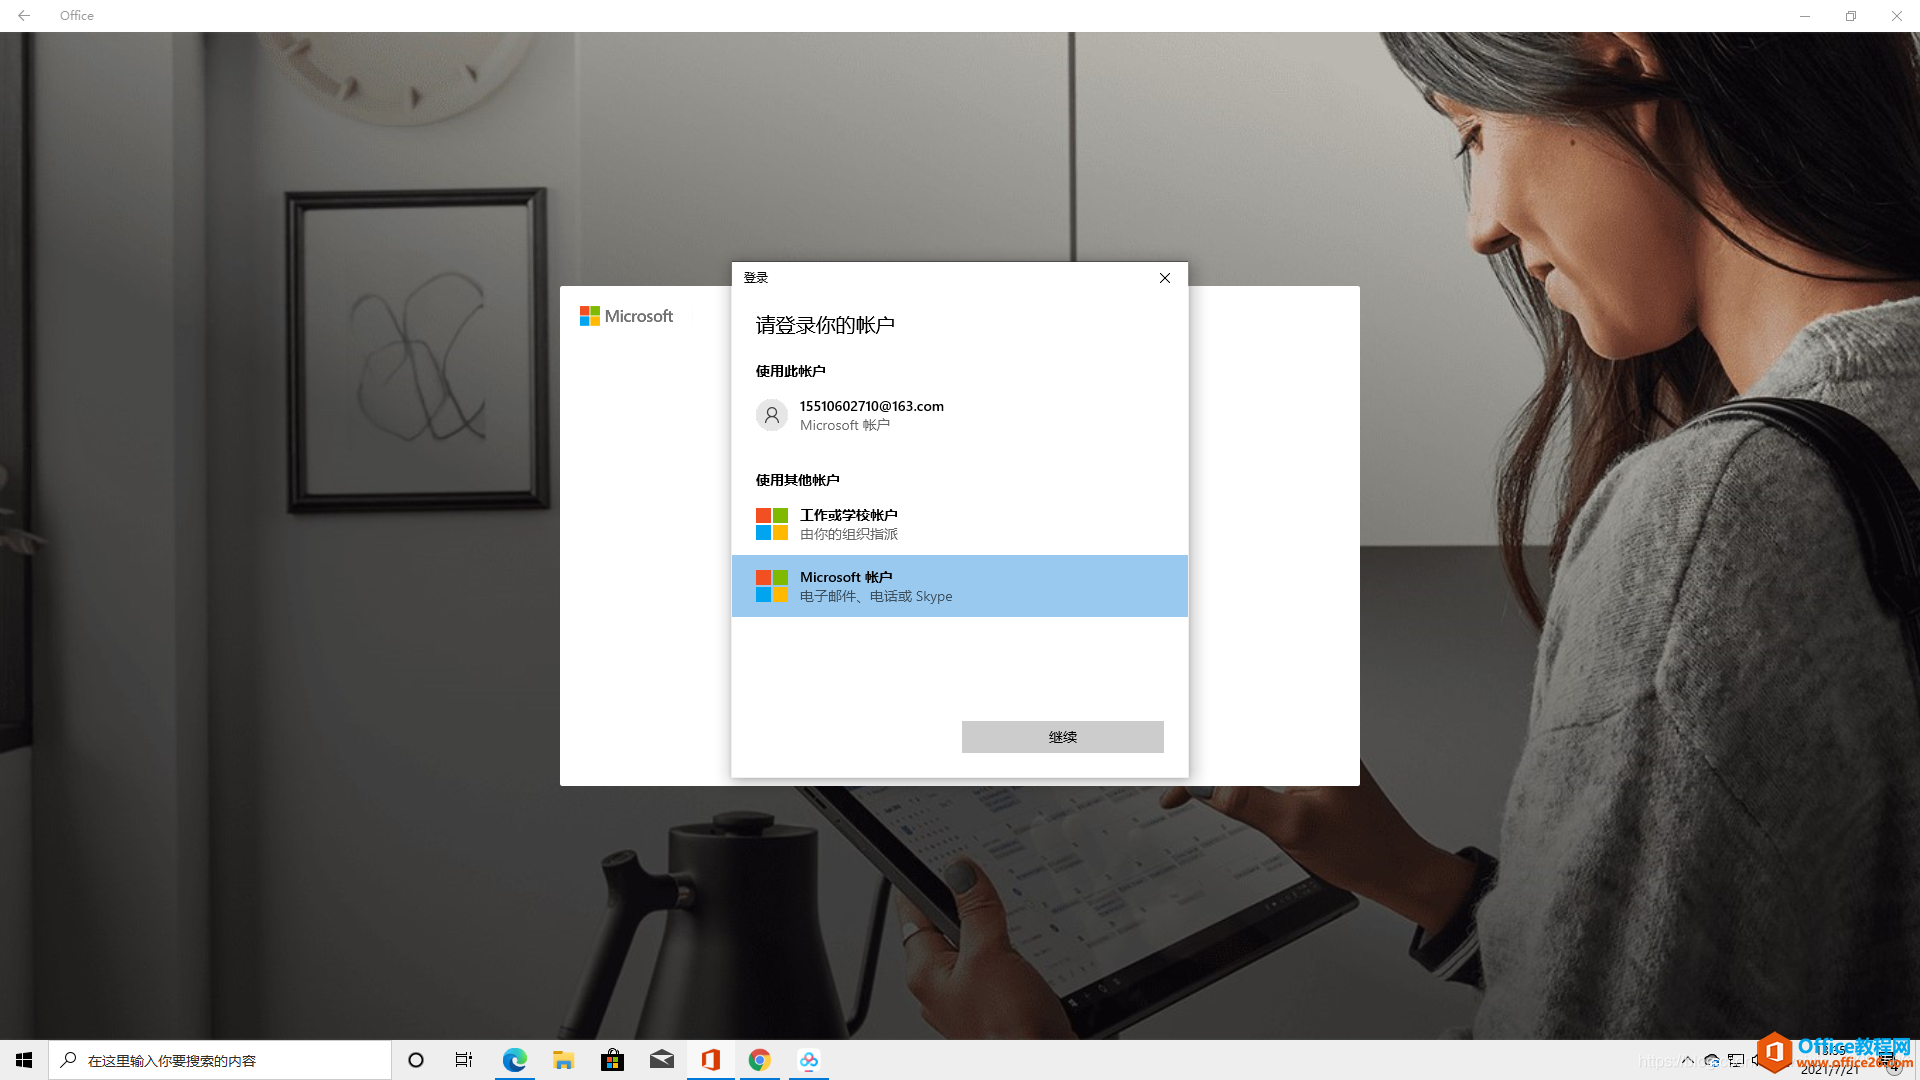Select the 15510602710@163.com account

click(959, 415)
